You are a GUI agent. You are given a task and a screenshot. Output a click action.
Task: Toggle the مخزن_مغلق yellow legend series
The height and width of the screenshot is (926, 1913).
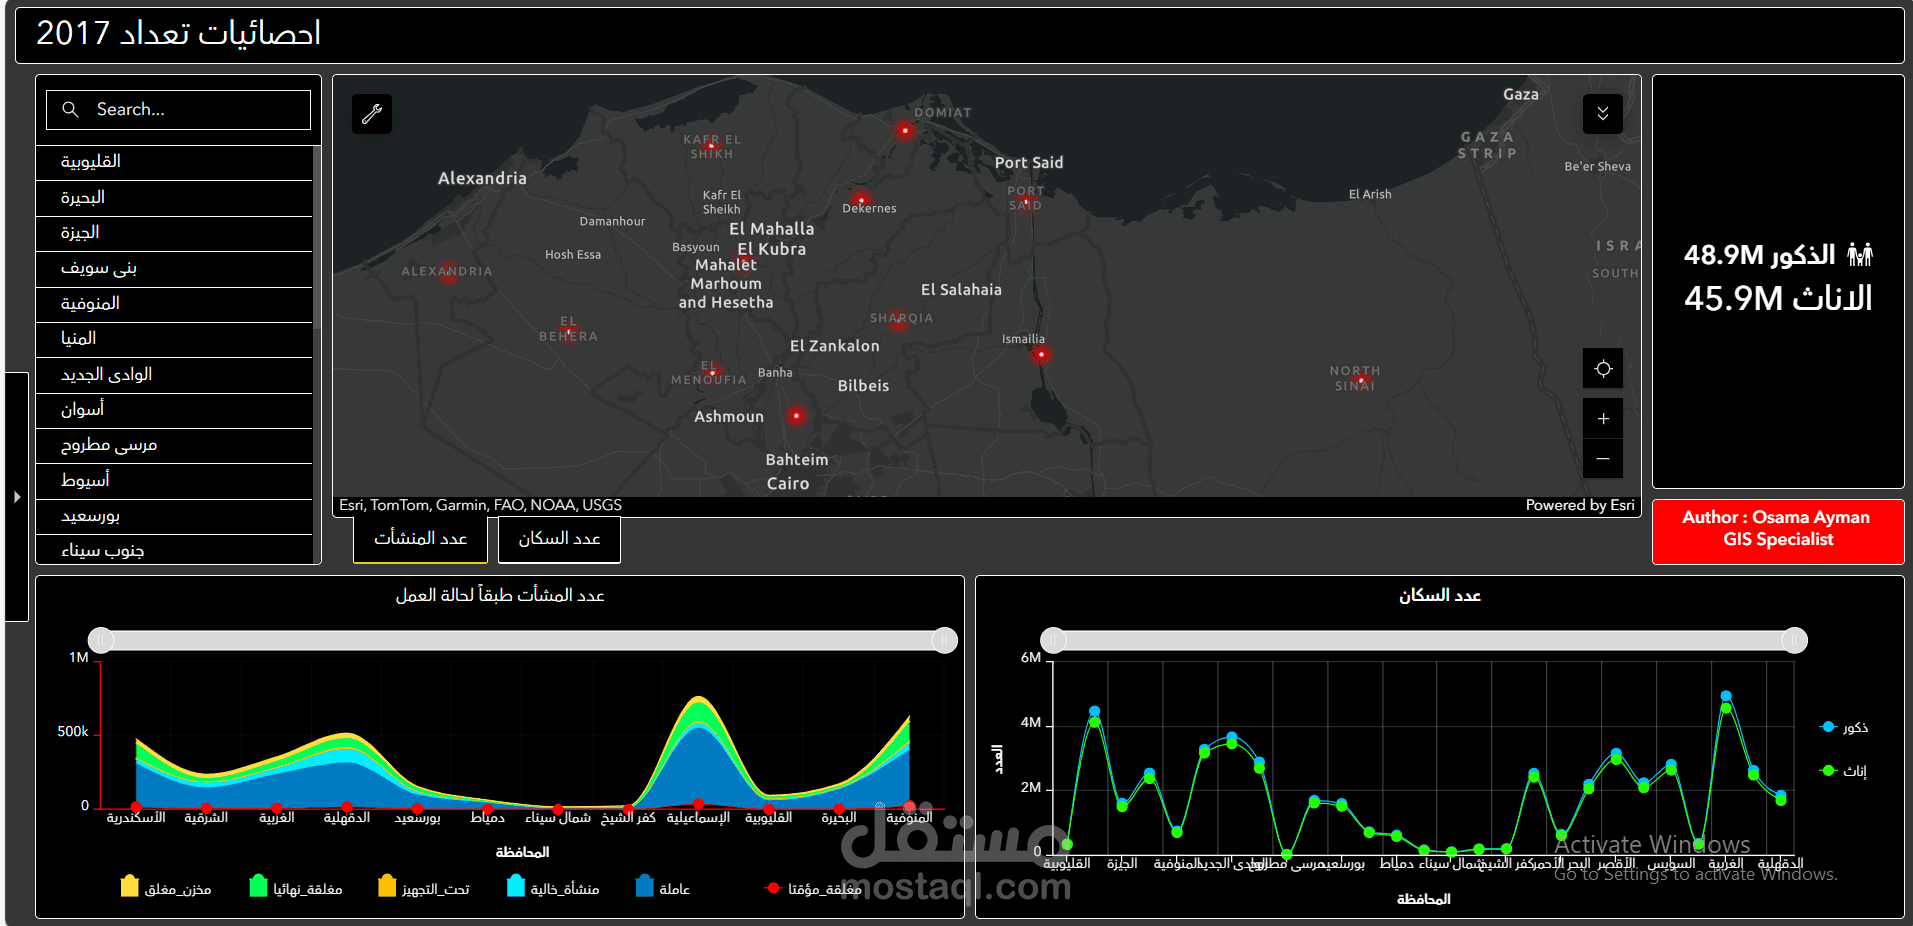(166, 888)
